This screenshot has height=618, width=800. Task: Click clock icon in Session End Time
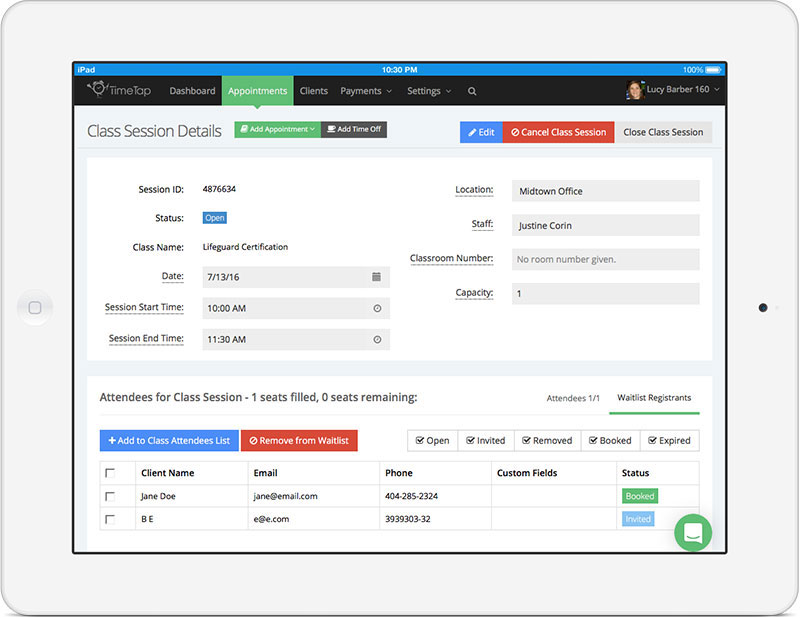click(x=377, y=339)
